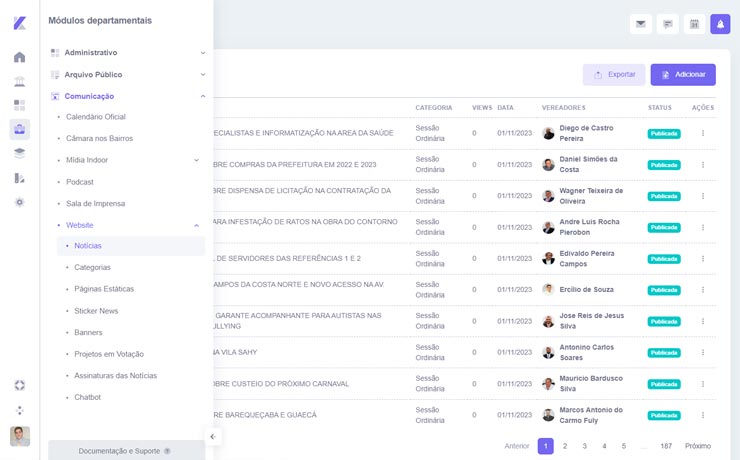Image resolution: width=740 pixels, height=460 pixels.
Task: Go to Home icon in left rail
Action: click(19, 57)
